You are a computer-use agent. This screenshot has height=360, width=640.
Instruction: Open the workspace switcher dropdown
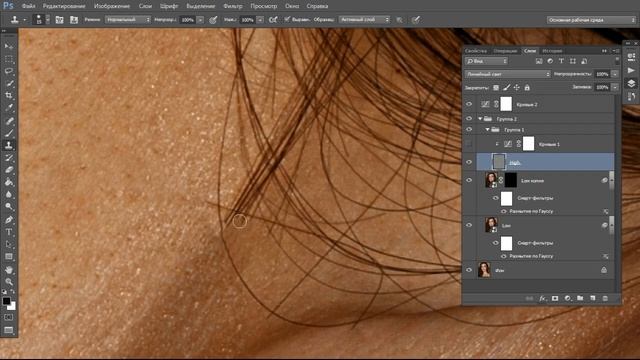pyautogui.click(x=591, y=20)
